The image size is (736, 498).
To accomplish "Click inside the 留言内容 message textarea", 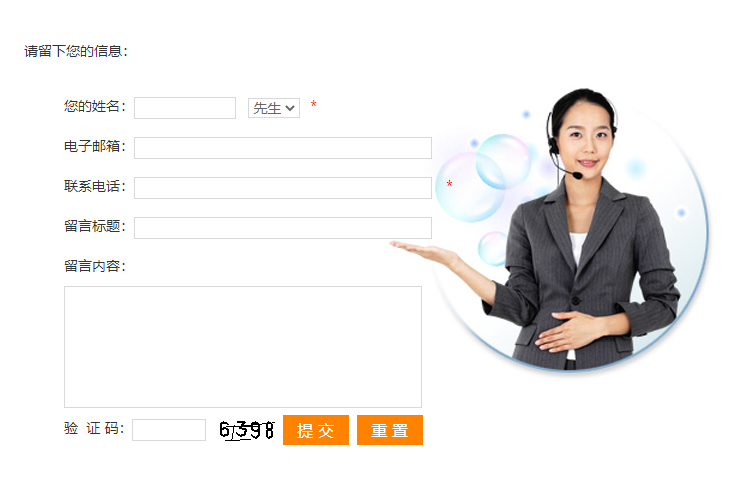I will pos(243,347).
